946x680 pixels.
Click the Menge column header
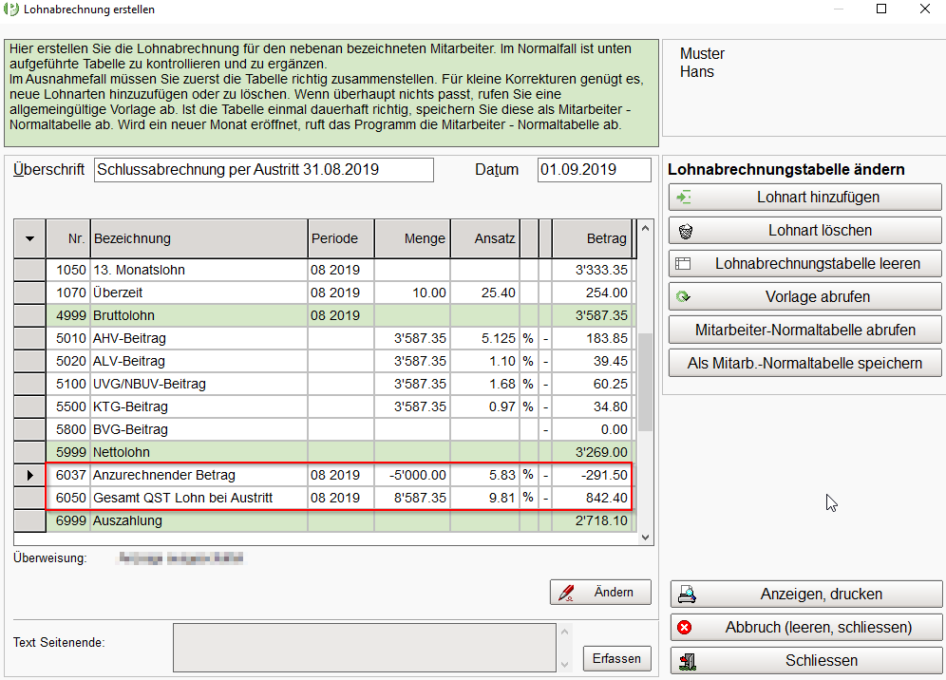(412, 238)
